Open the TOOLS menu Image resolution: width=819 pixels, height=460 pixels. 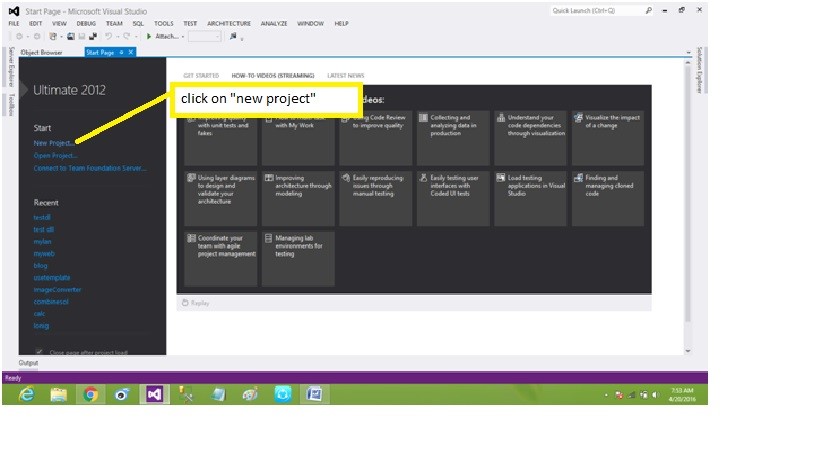(163, 23)
